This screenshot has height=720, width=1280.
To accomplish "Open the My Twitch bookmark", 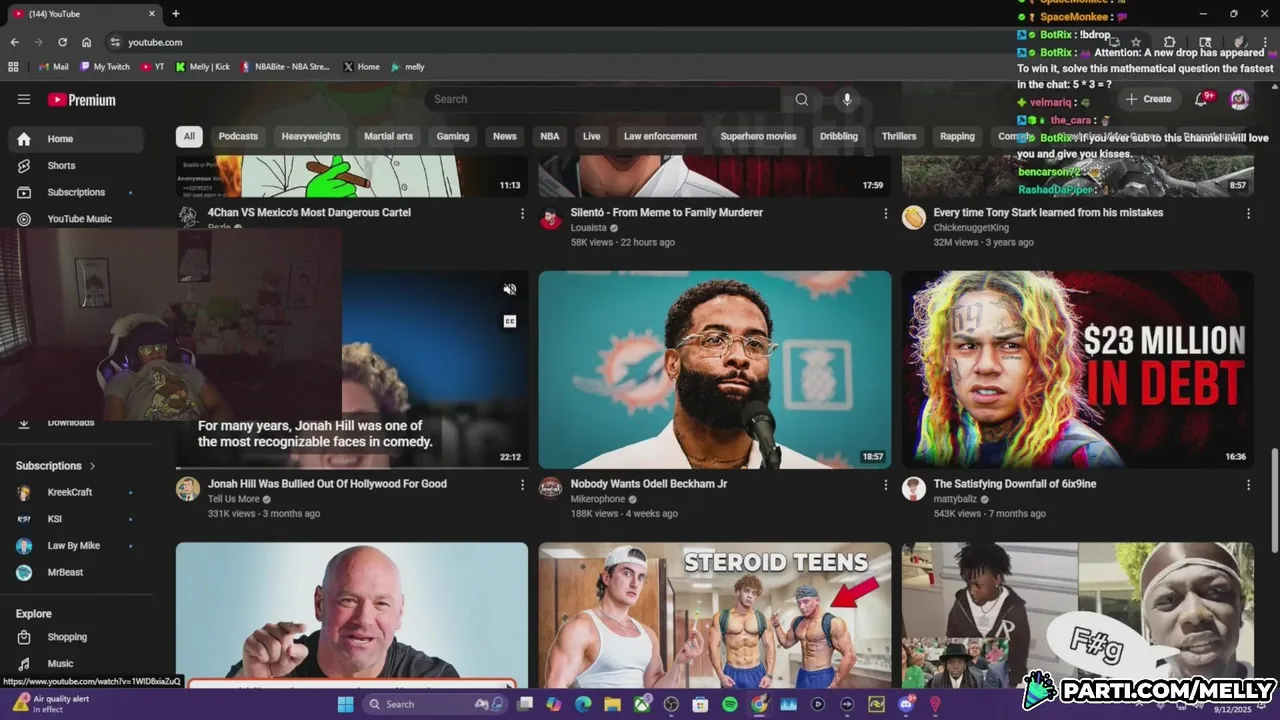I will (105, 67).
